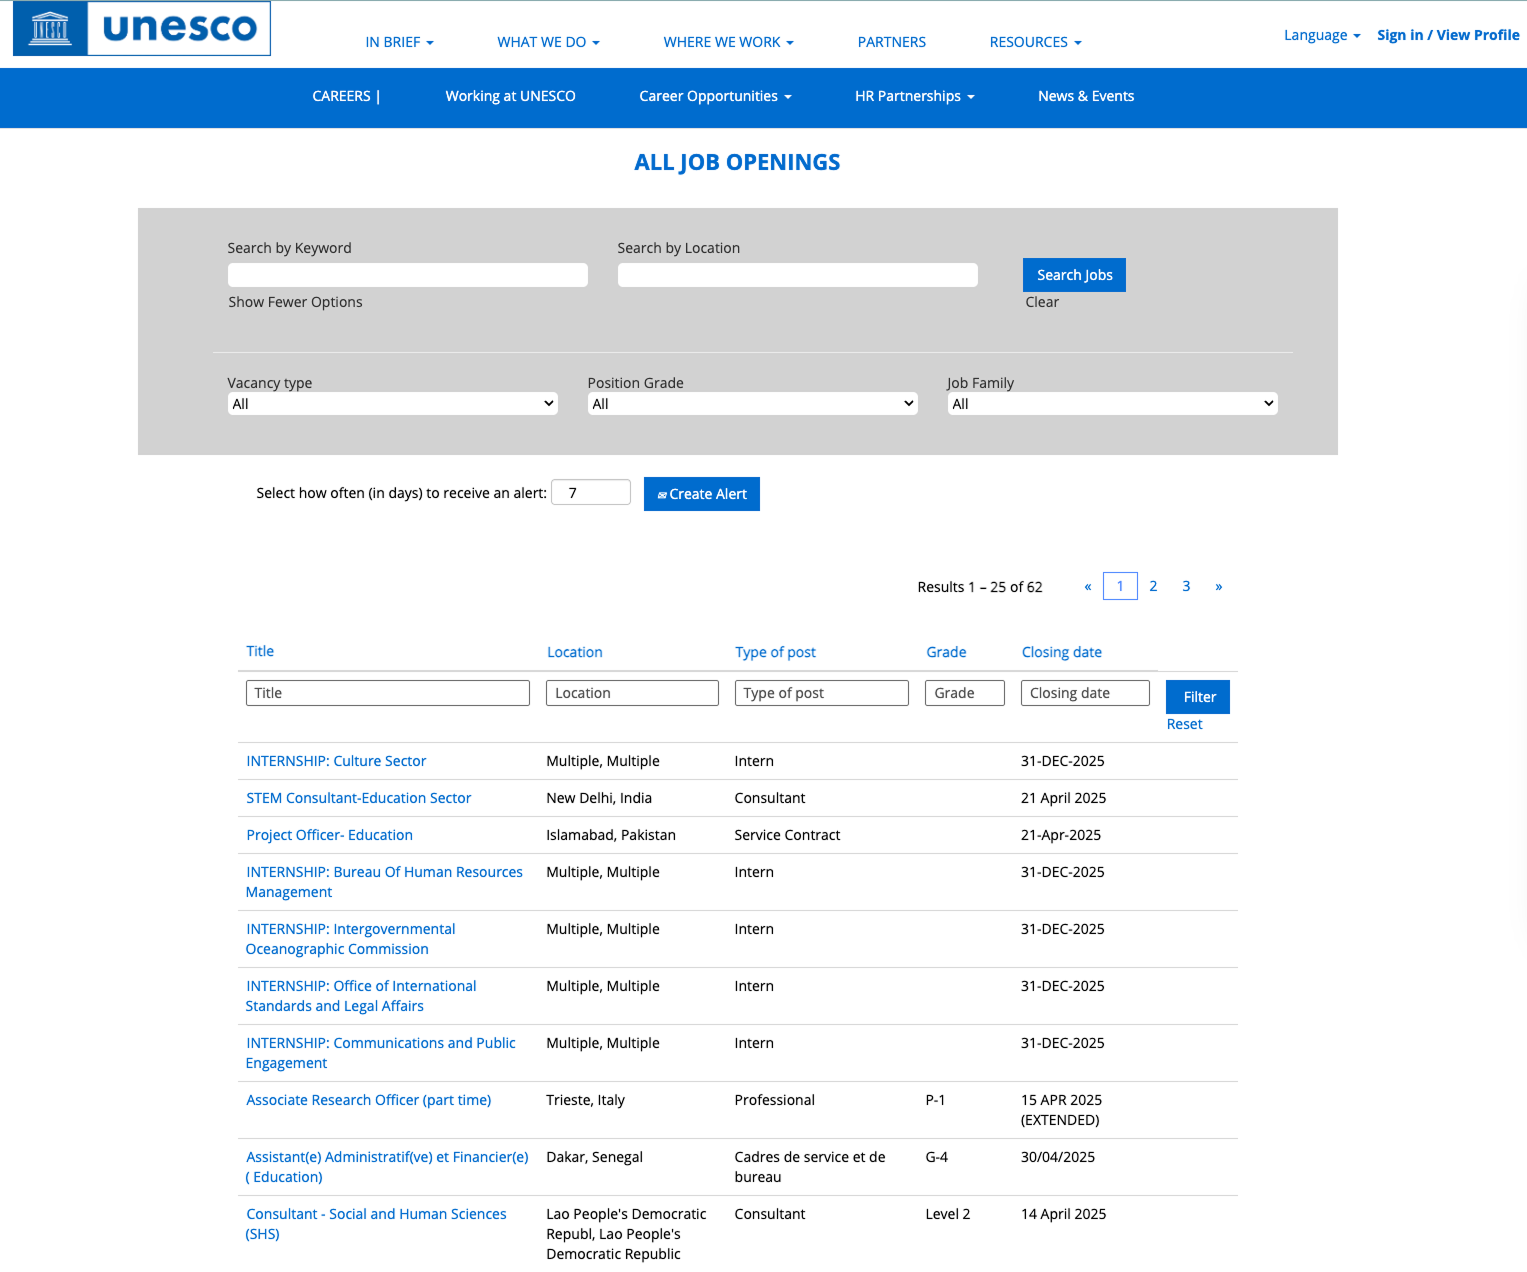This screenshot has height=1272, width=1527.
Task: Open the RESOURCES dropdown
Action: (1035, 42)
